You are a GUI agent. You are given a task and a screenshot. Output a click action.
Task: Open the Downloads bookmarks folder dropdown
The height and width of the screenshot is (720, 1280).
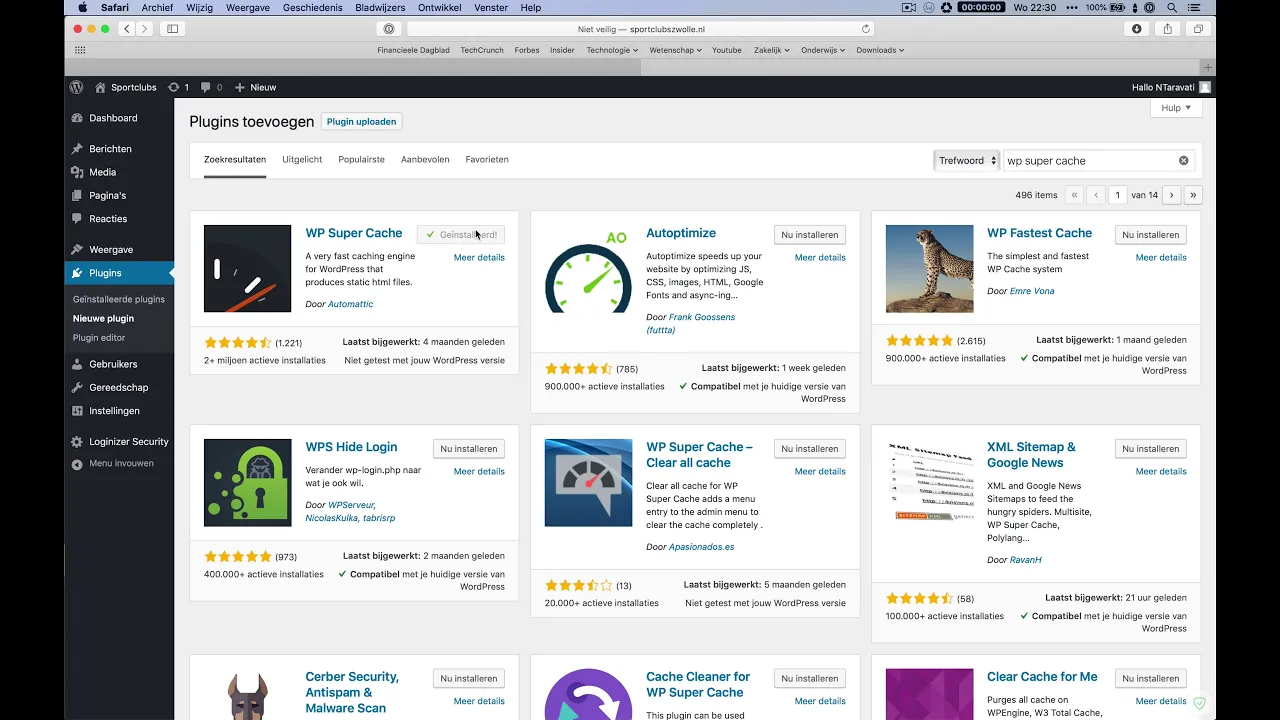pyautogui.click(x=880, y=50)
